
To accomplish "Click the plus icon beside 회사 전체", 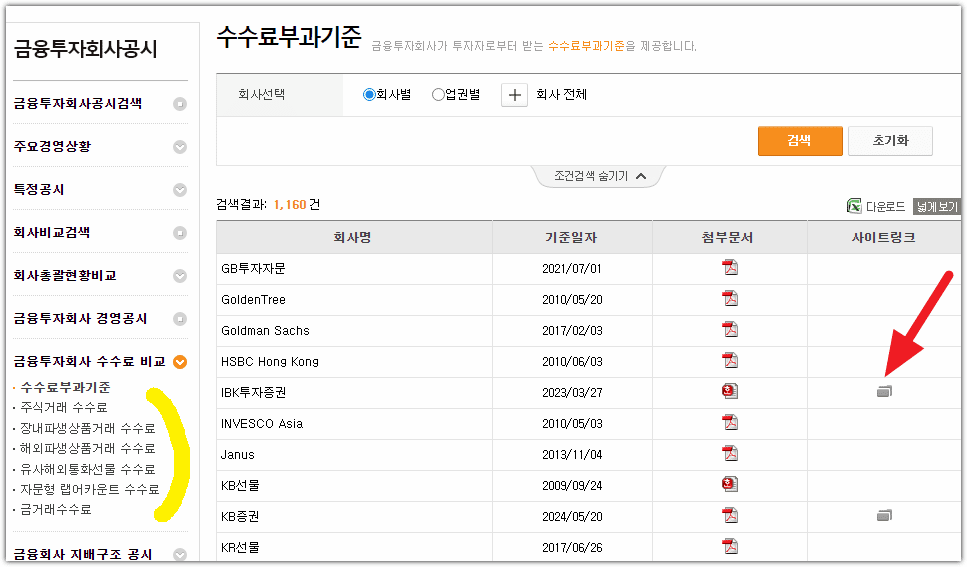I will [514, 95].
